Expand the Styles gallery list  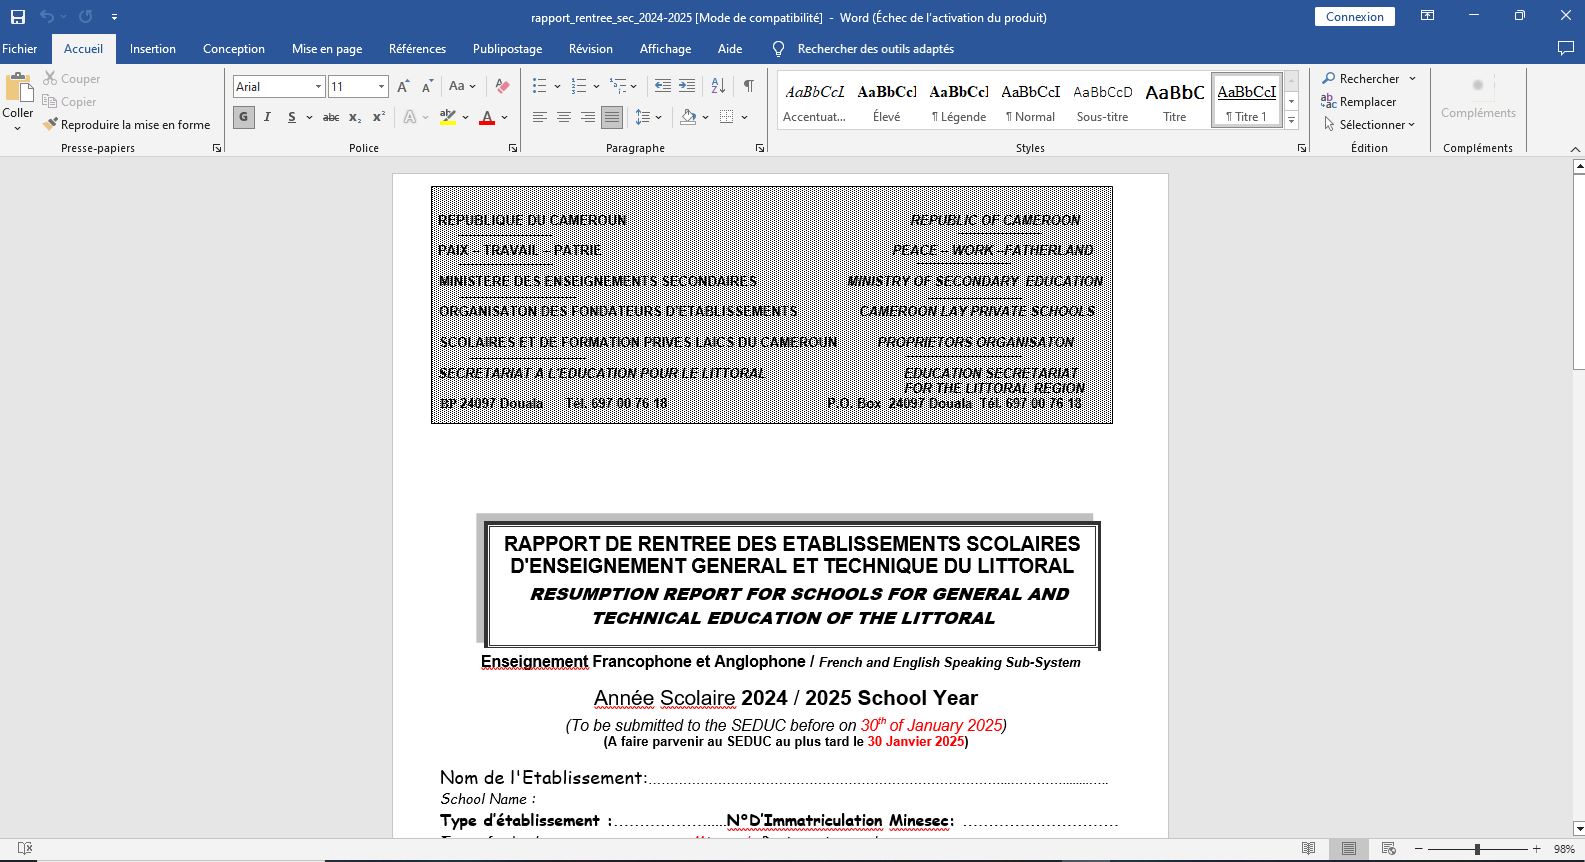1291,121
